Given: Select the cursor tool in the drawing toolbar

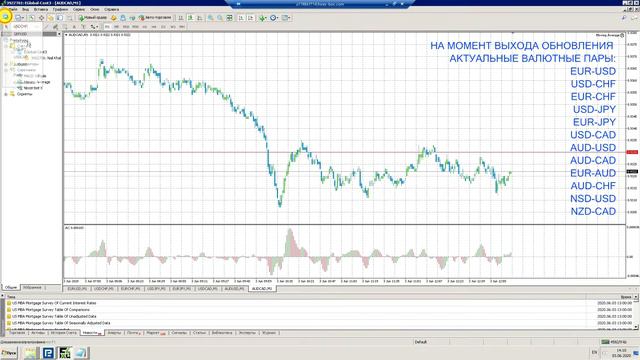Looking at the screenshot, I should pos(6,27).
